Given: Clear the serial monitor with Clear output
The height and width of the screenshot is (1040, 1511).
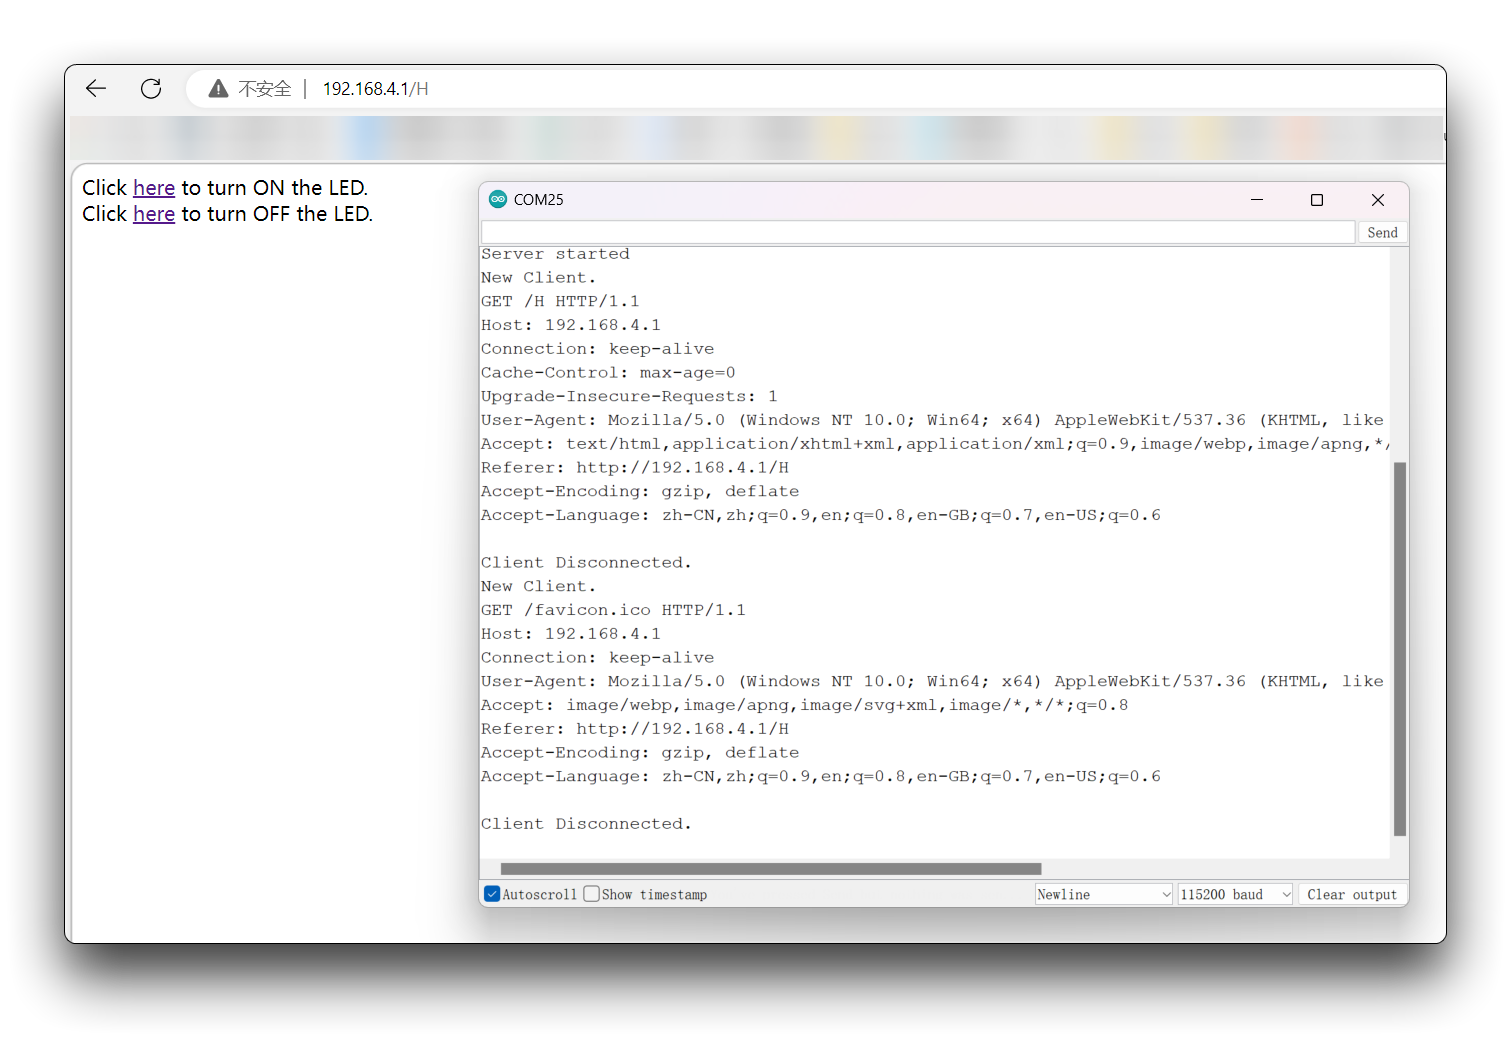Looking at the screenshot, I should click(x=1352, y=894).
